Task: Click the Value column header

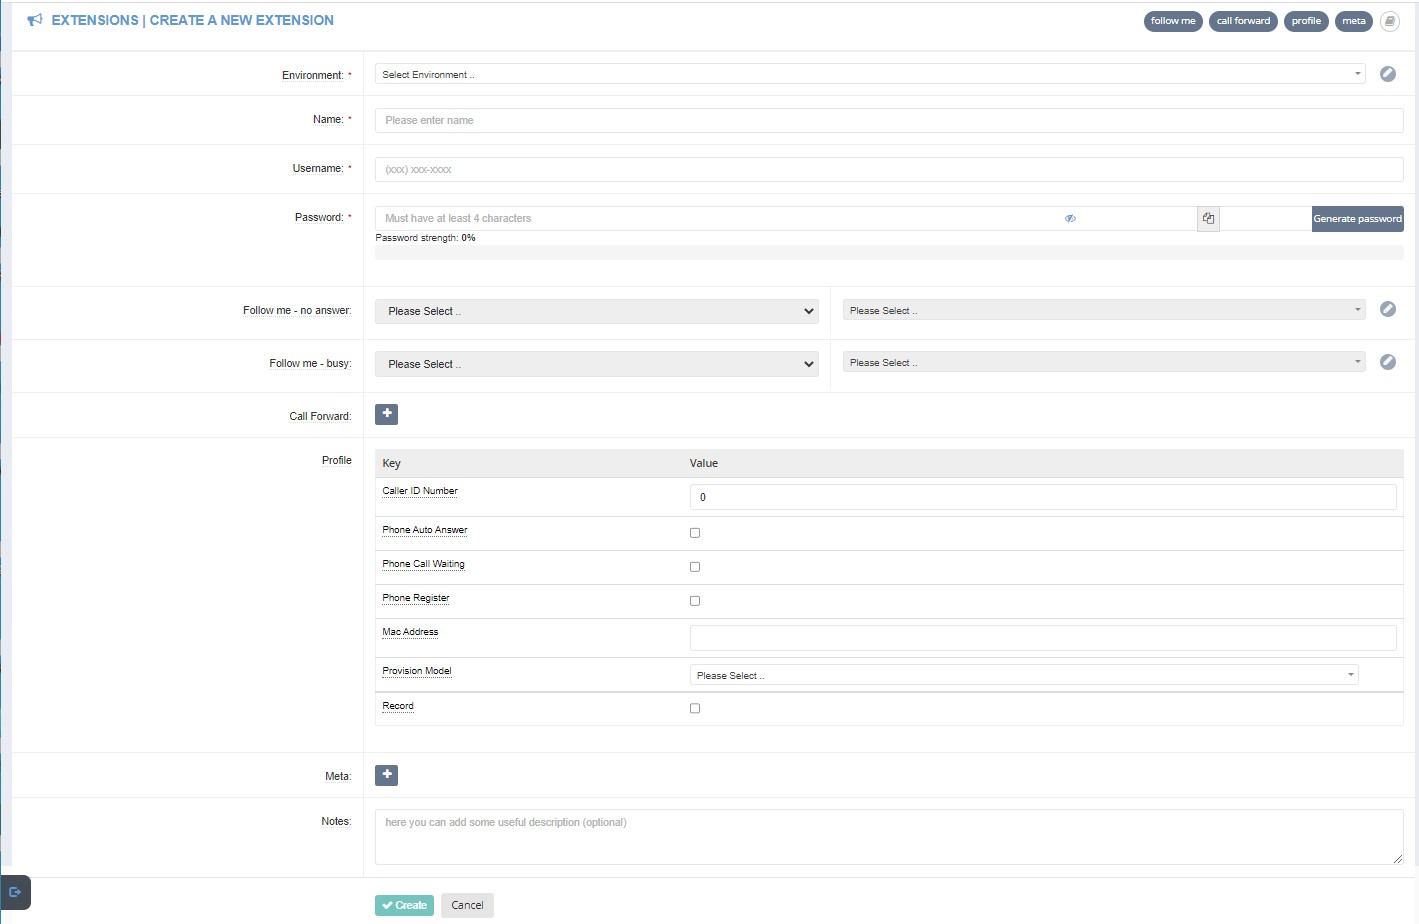Action: pyautogui.click(x=704, y=463)
